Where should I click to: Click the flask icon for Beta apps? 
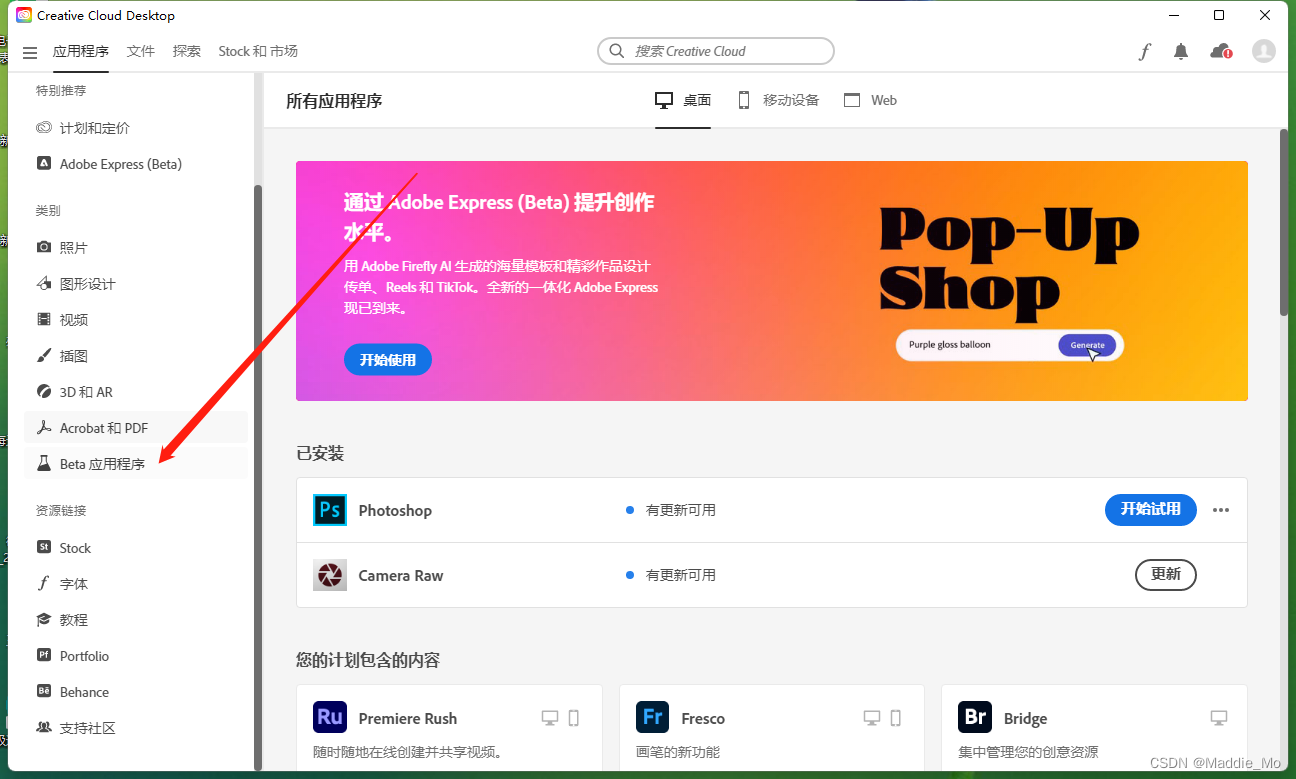pyautogui.click(x=44, y=463)
